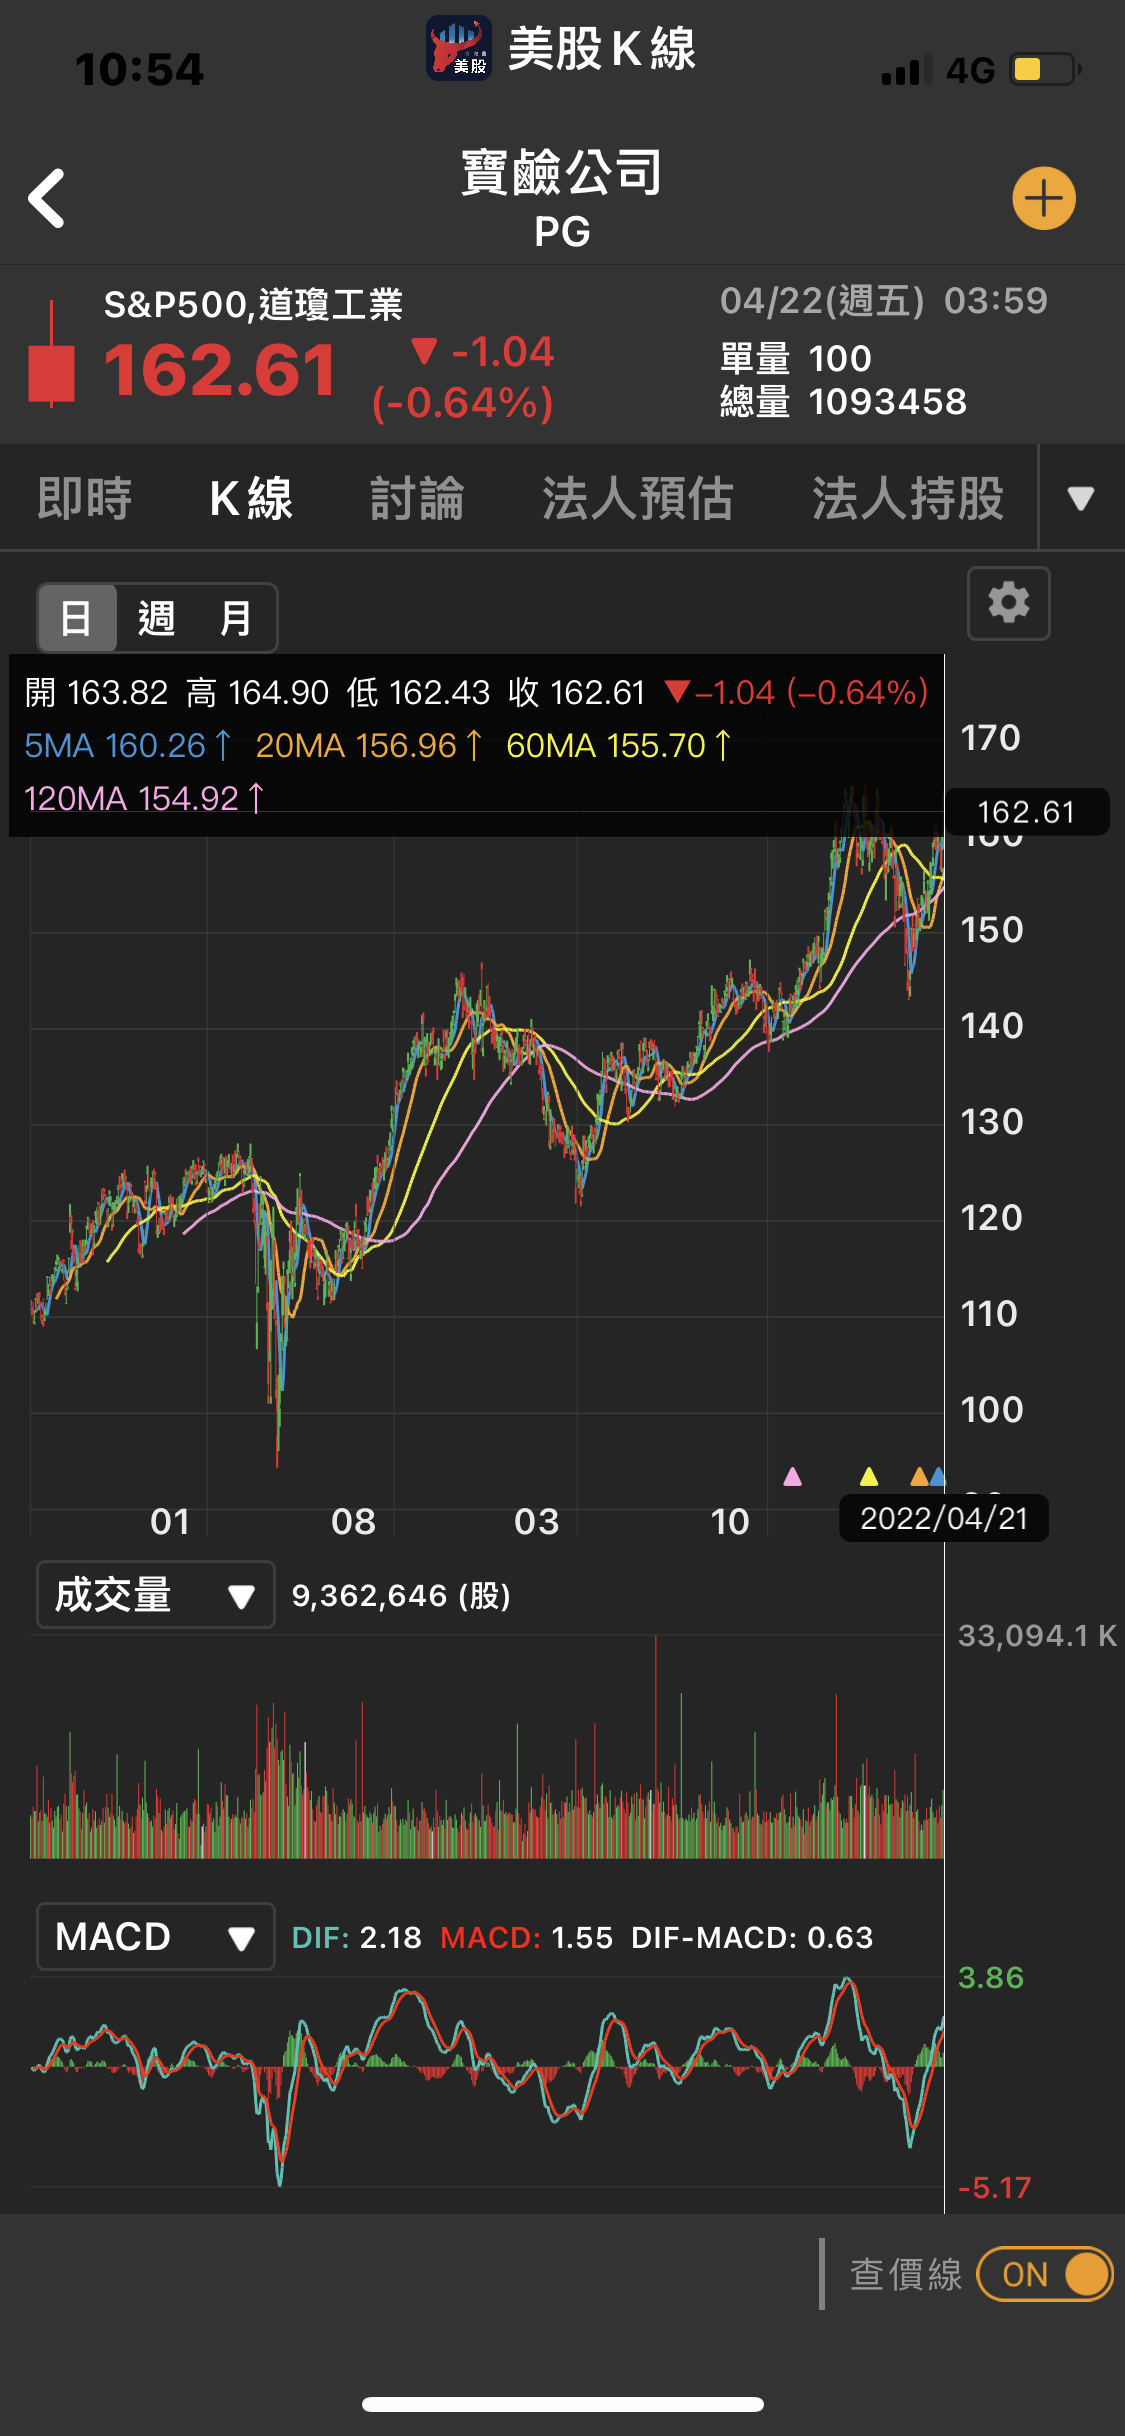The width and height of the screenshot is (1125, 2436).
Task: Open the MACD indicator dropdown
Action: click(156, 1937)
